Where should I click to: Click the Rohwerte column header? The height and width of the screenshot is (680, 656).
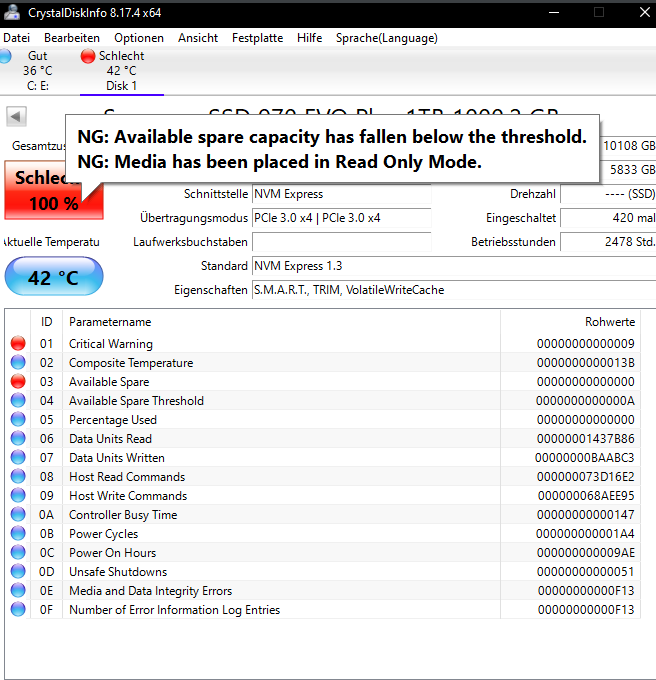coord(570,322)
